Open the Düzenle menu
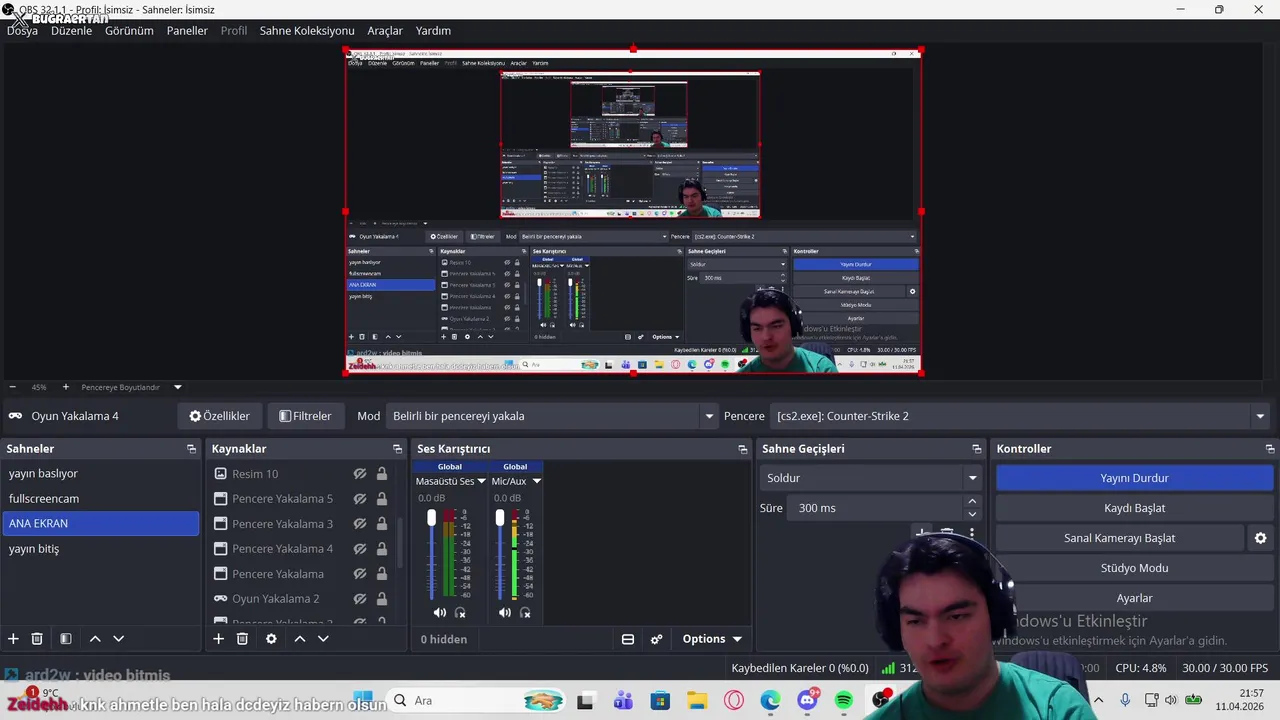Viewport: 1280px width, 720px height. (x=71, y=31)
